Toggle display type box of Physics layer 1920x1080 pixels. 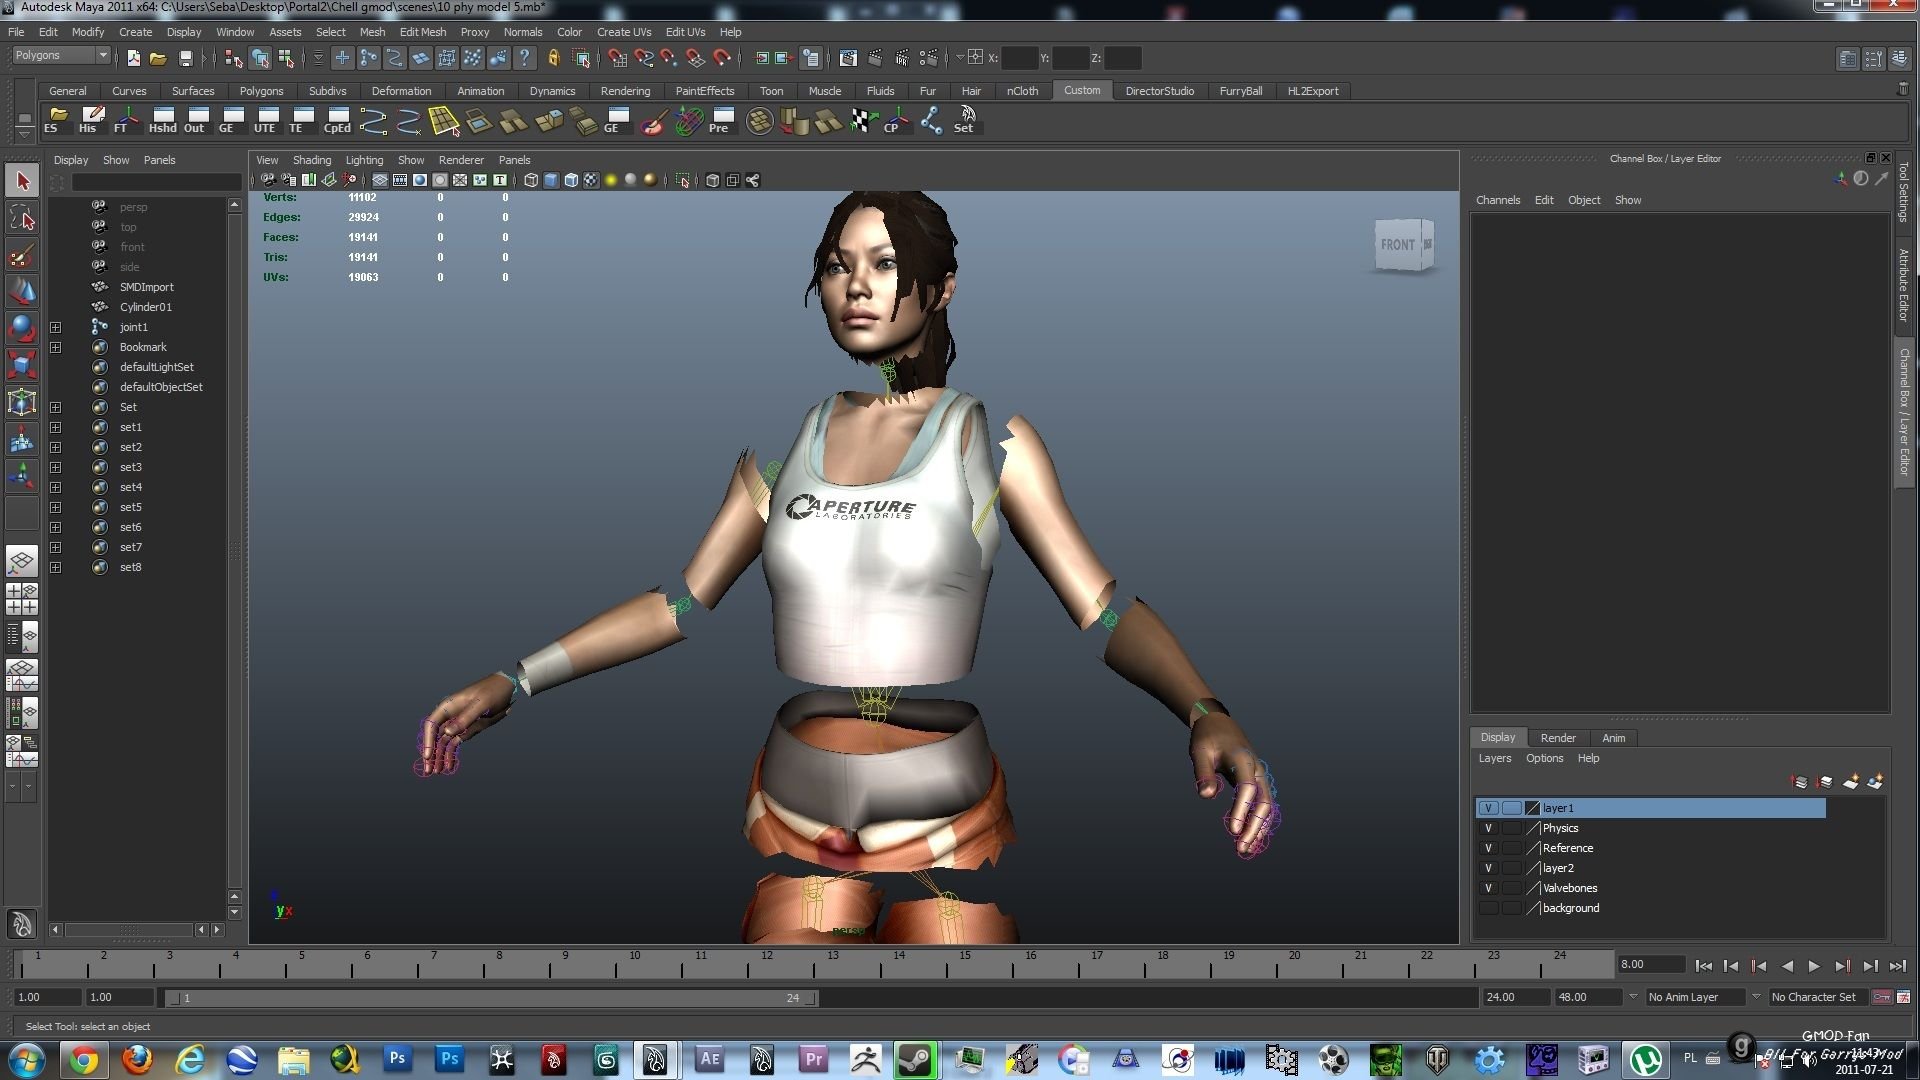(x=1511, y=828)
